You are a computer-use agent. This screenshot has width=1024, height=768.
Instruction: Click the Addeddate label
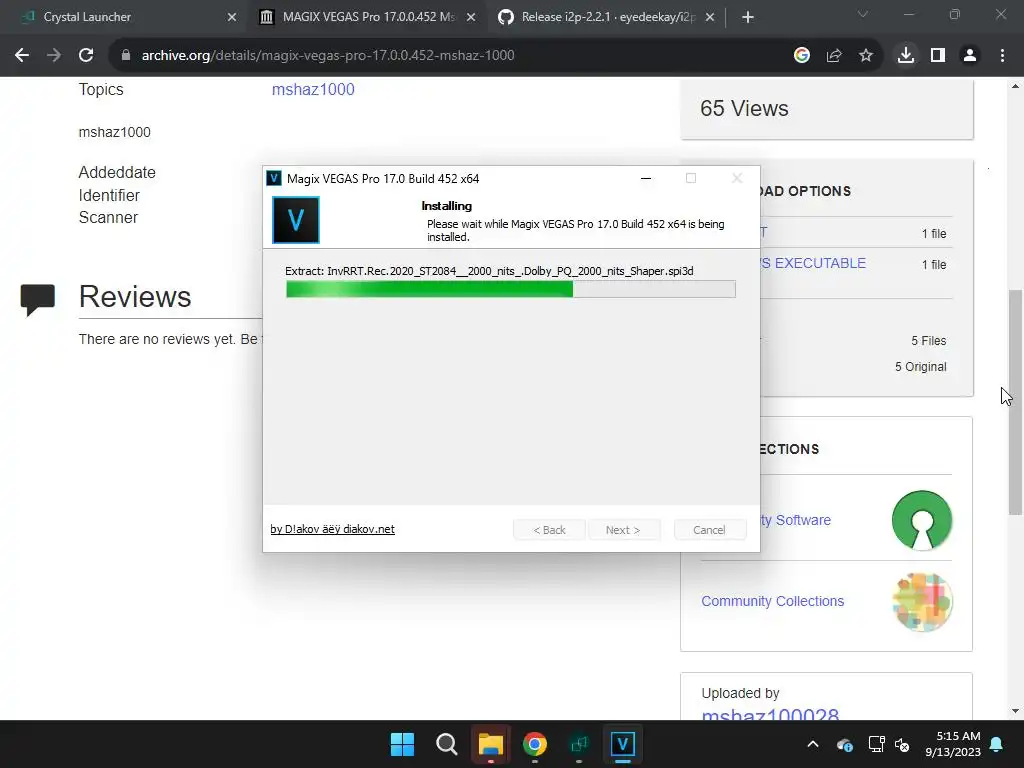point(117,172)
